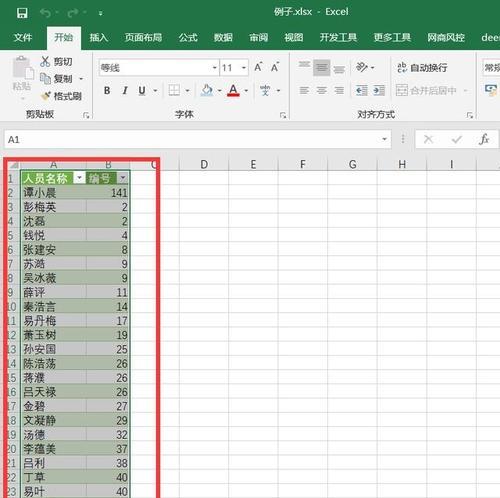
Task: Open the Customize Quick Access Toolbar dropdown
Action: click(x=100, y=13)
